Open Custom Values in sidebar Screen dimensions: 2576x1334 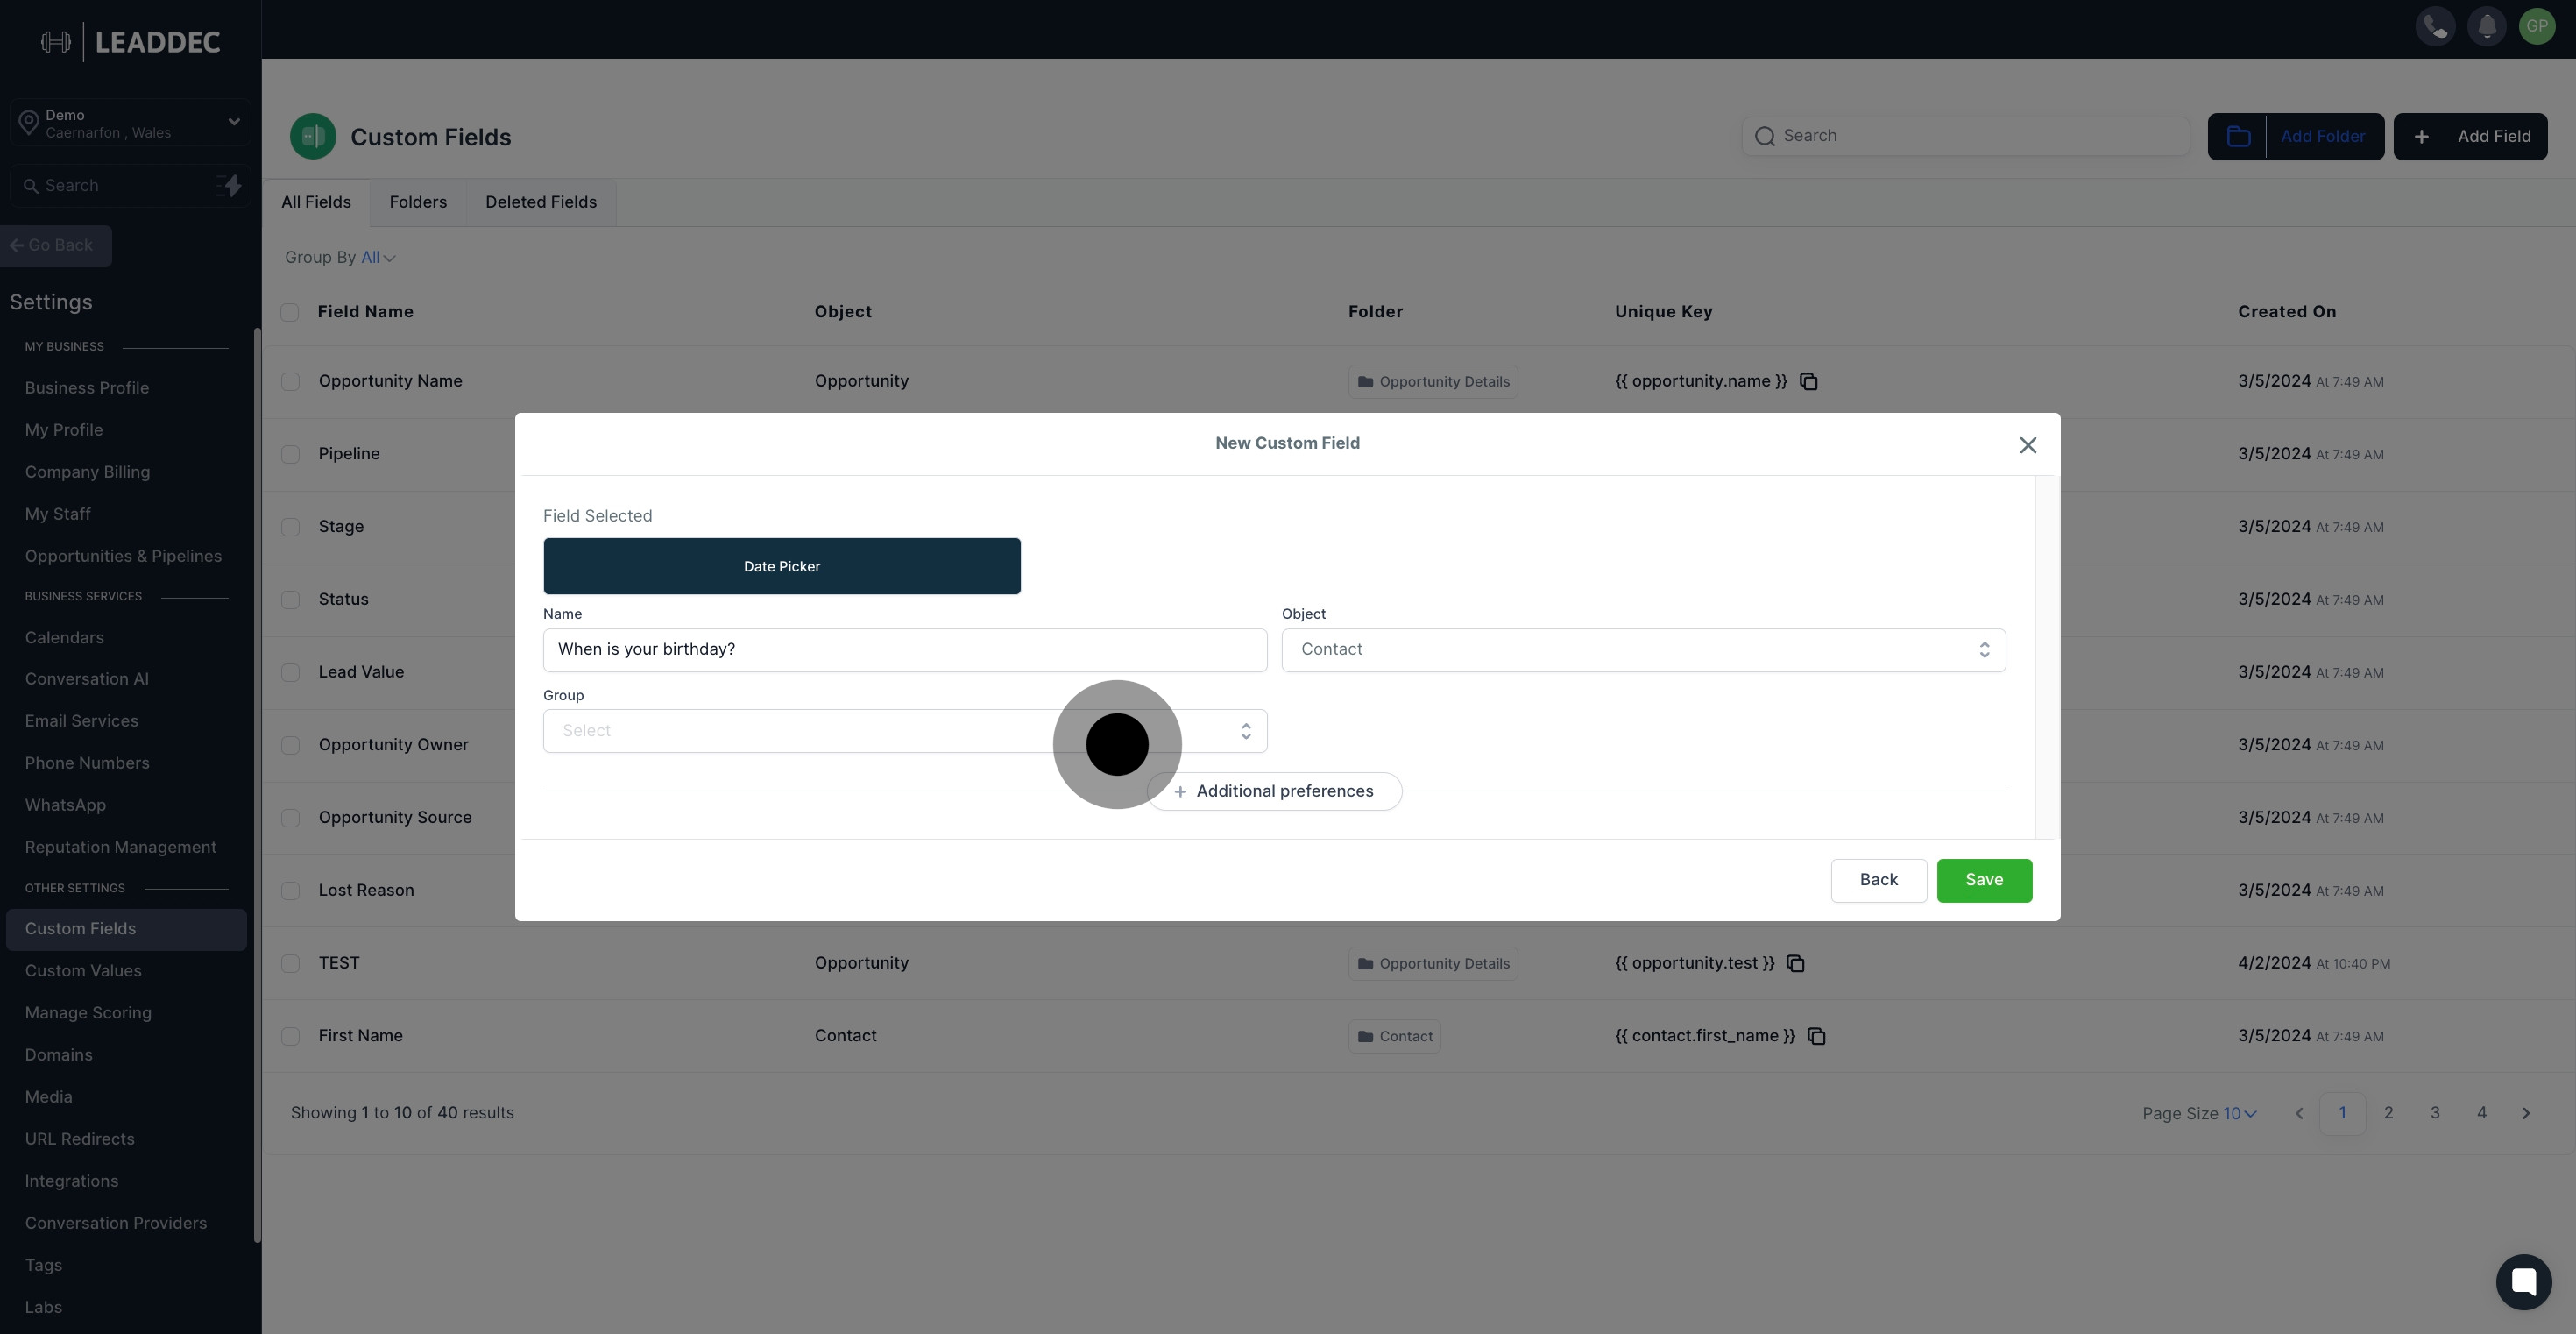coord(83,971)
